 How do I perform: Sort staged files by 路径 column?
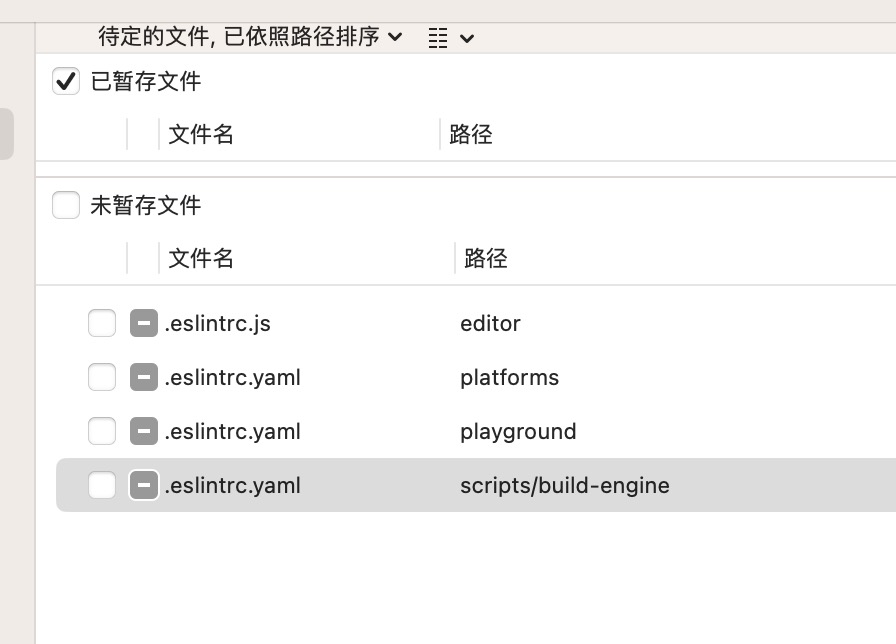click(x=471, y=134)
